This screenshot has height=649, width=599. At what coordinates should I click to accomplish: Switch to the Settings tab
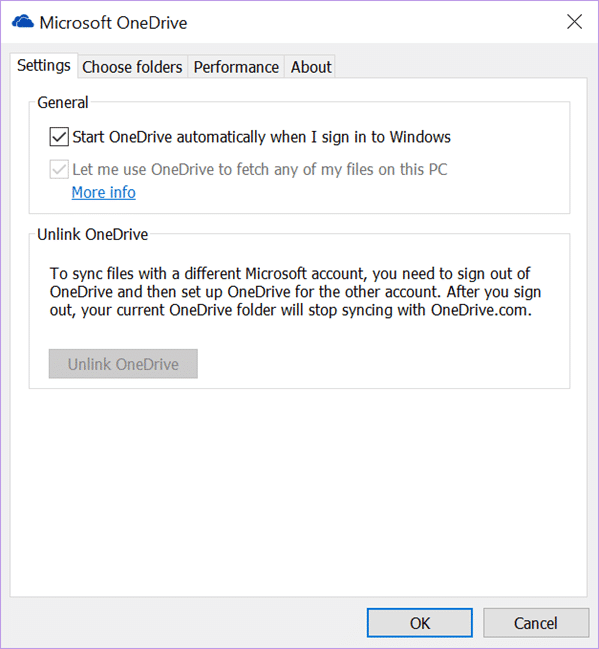tap(44, 65)
